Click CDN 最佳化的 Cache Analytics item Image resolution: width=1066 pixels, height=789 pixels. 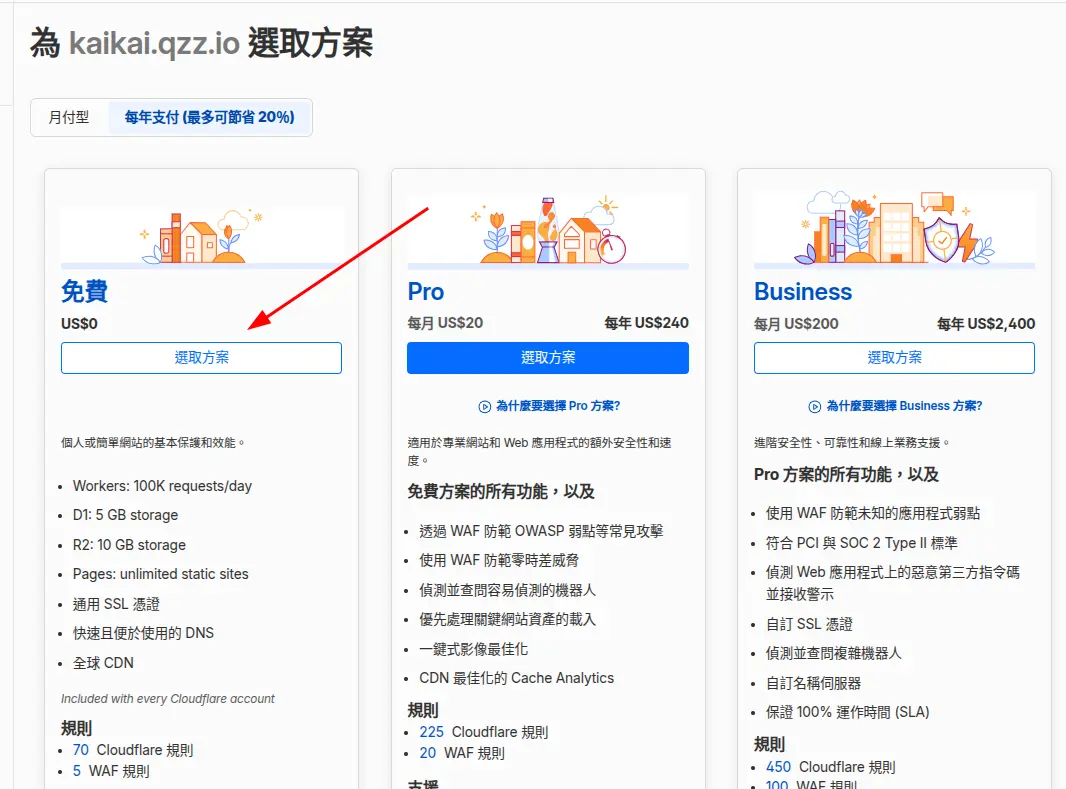(x=516, y=678)
